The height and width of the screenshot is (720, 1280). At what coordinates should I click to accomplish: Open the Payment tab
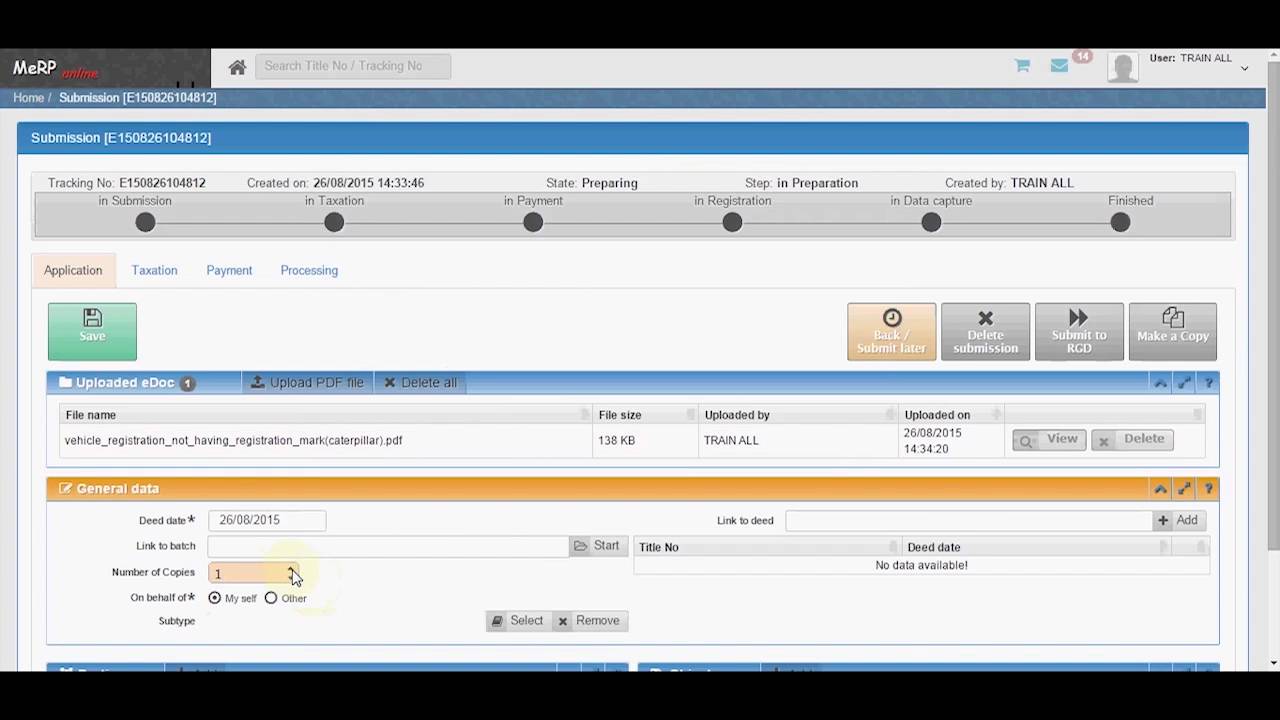point(229,270)
